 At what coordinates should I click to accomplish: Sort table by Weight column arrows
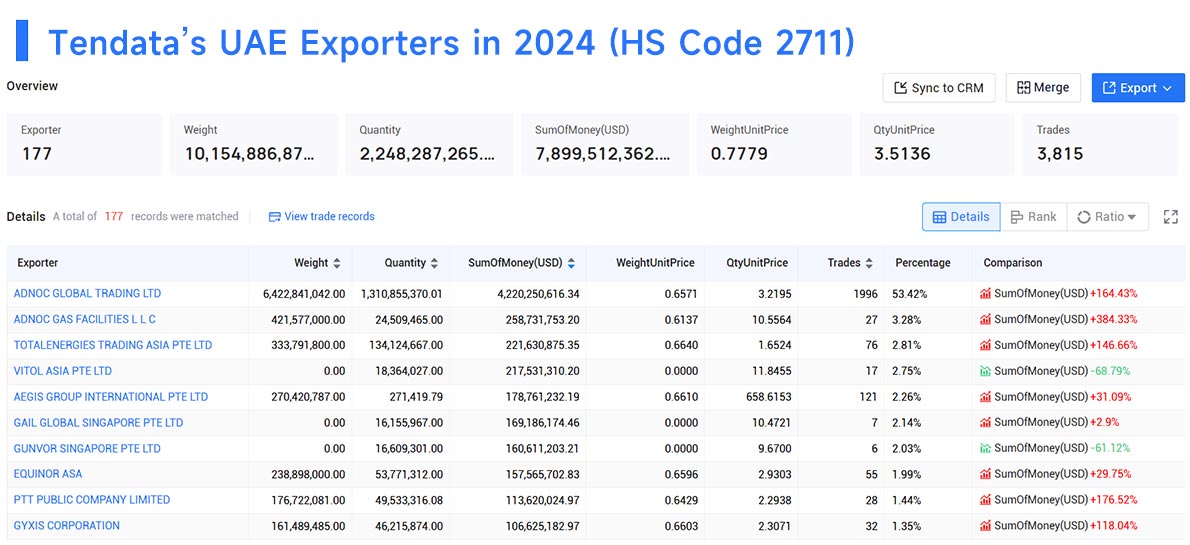coord(337,263)
